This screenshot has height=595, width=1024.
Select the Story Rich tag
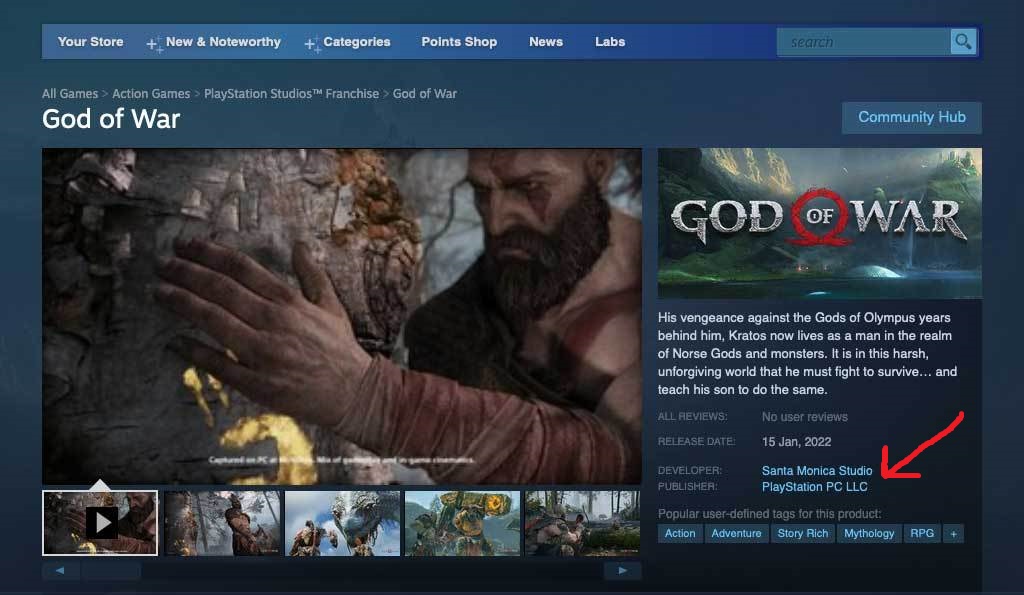(803, 534)
